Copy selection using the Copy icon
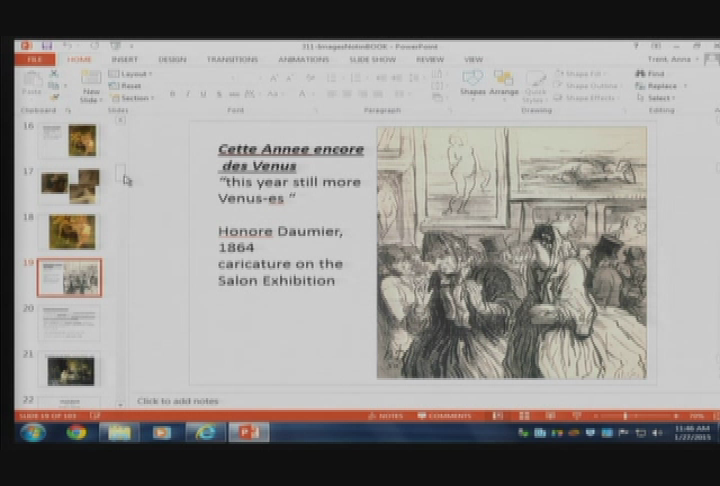Screen dimensions: 720x486 pyautogui.click(x=54, y=85)
